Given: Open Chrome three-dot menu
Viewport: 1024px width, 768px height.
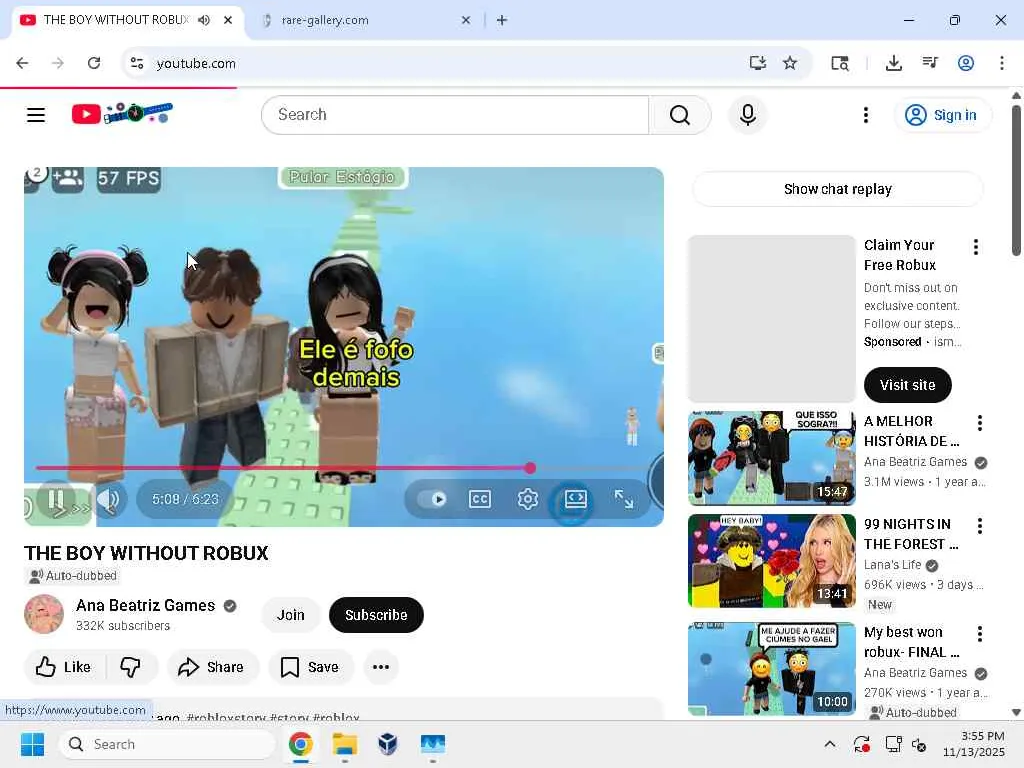Looking at the screenshot, I should click(1002, 63).
